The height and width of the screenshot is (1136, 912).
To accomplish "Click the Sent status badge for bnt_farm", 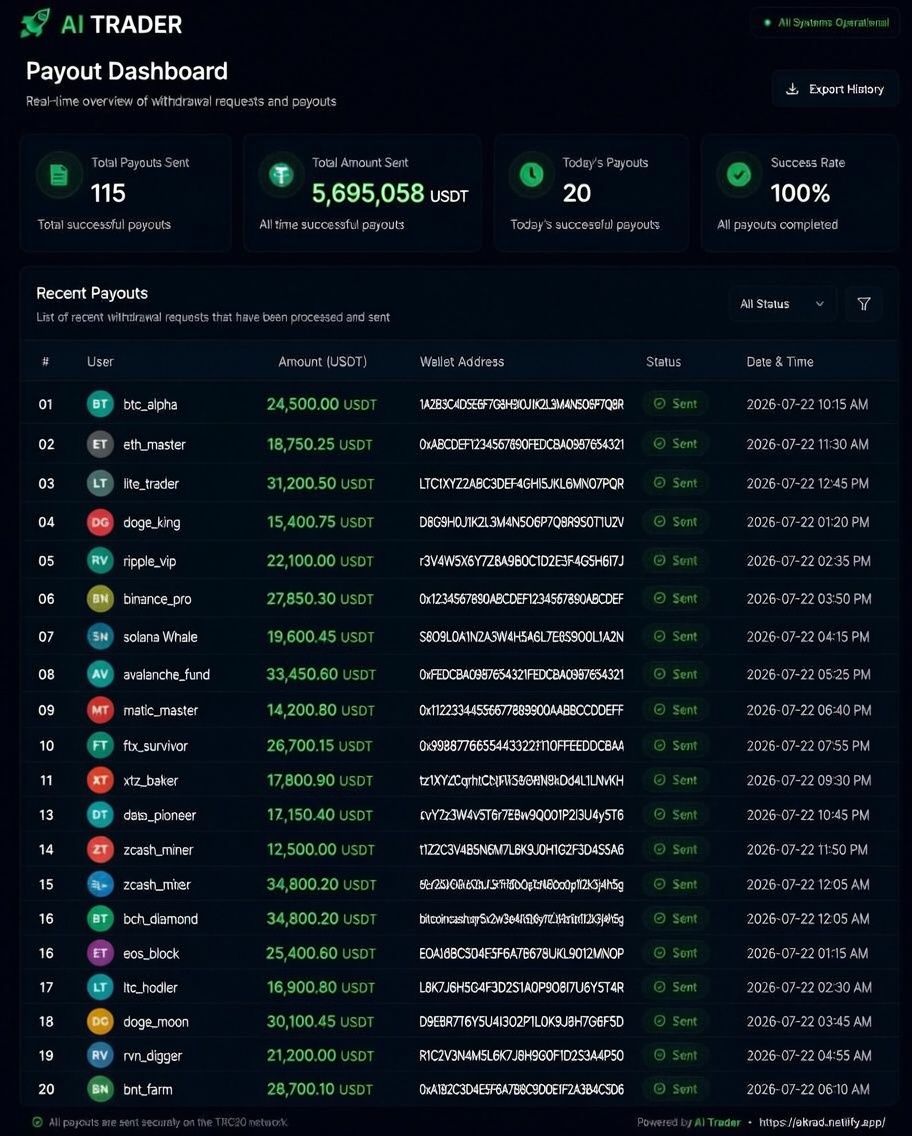I will point(675,1088).
